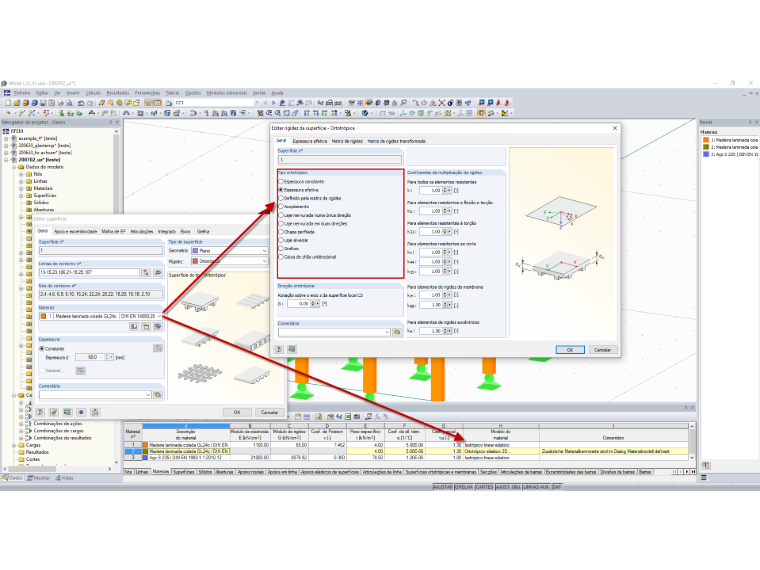This screenshot has width=760, height=570.
Task: Click the comment library icon in Editar superfície dialog
Action: (158, 395)
